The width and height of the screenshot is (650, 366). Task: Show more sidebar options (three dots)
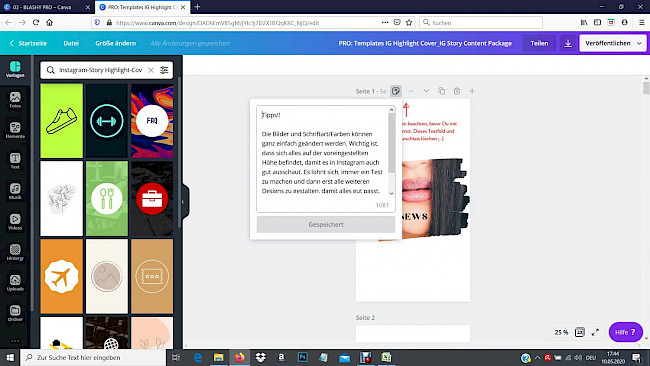click(15, 341)
